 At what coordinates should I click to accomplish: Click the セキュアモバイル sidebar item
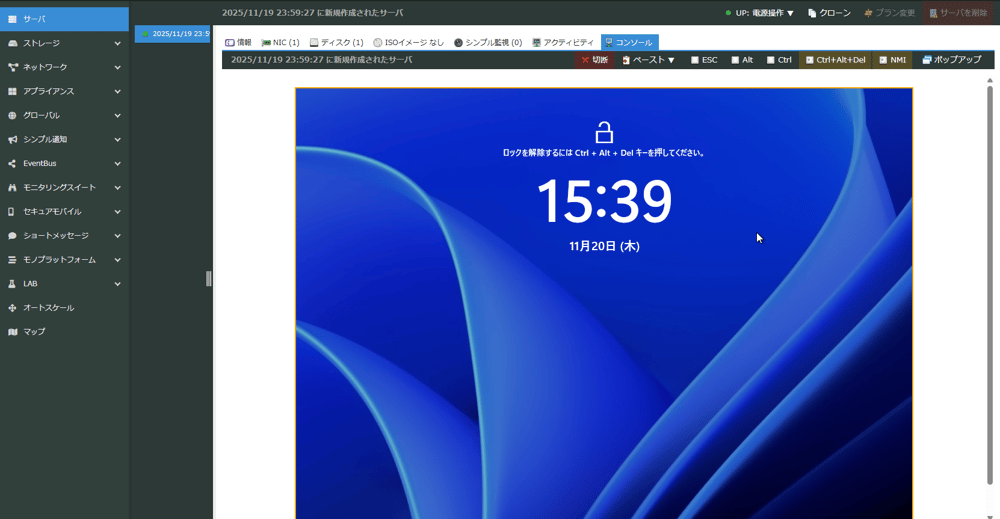point(64,212)
